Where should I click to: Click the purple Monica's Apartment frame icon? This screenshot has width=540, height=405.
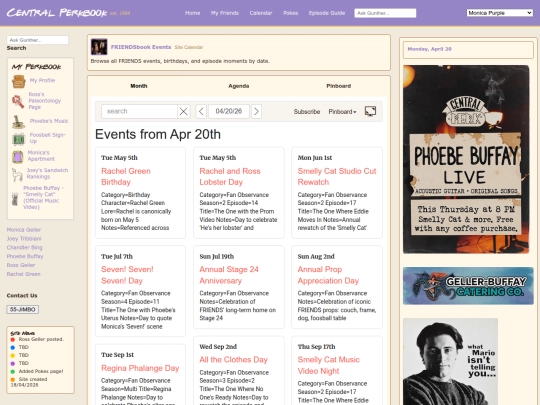tap(18, 157)
